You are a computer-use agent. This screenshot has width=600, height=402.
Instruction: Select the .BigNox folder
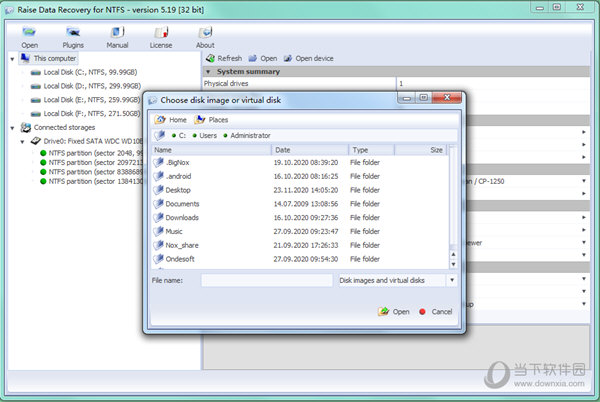177,163
